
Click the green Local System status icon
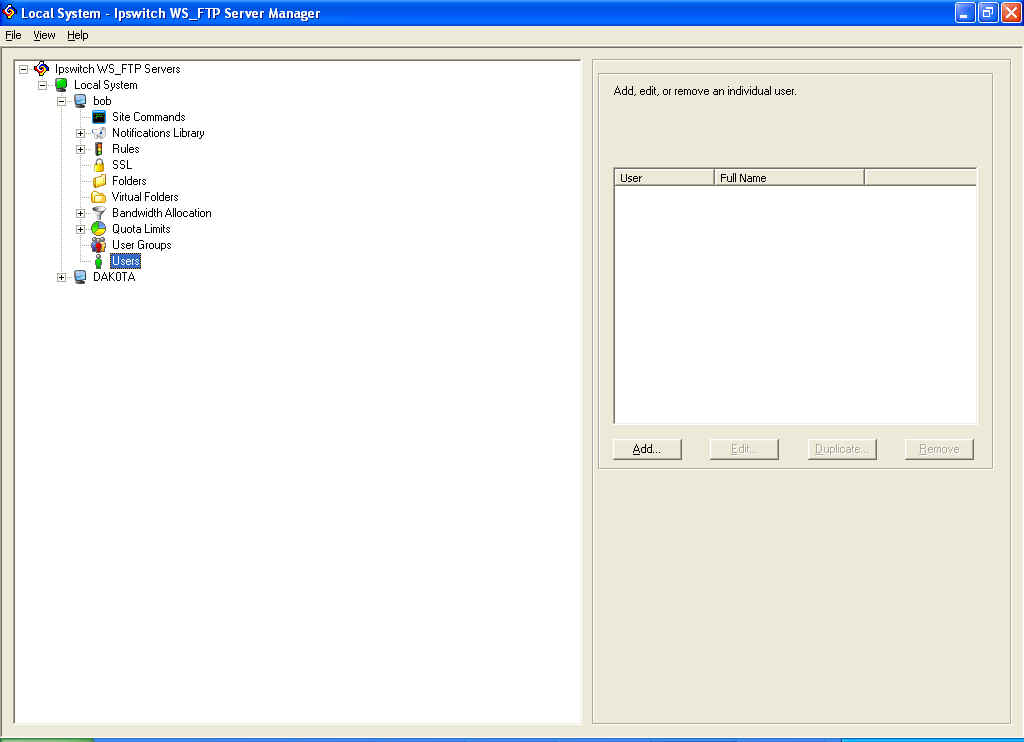pos(61,85)
